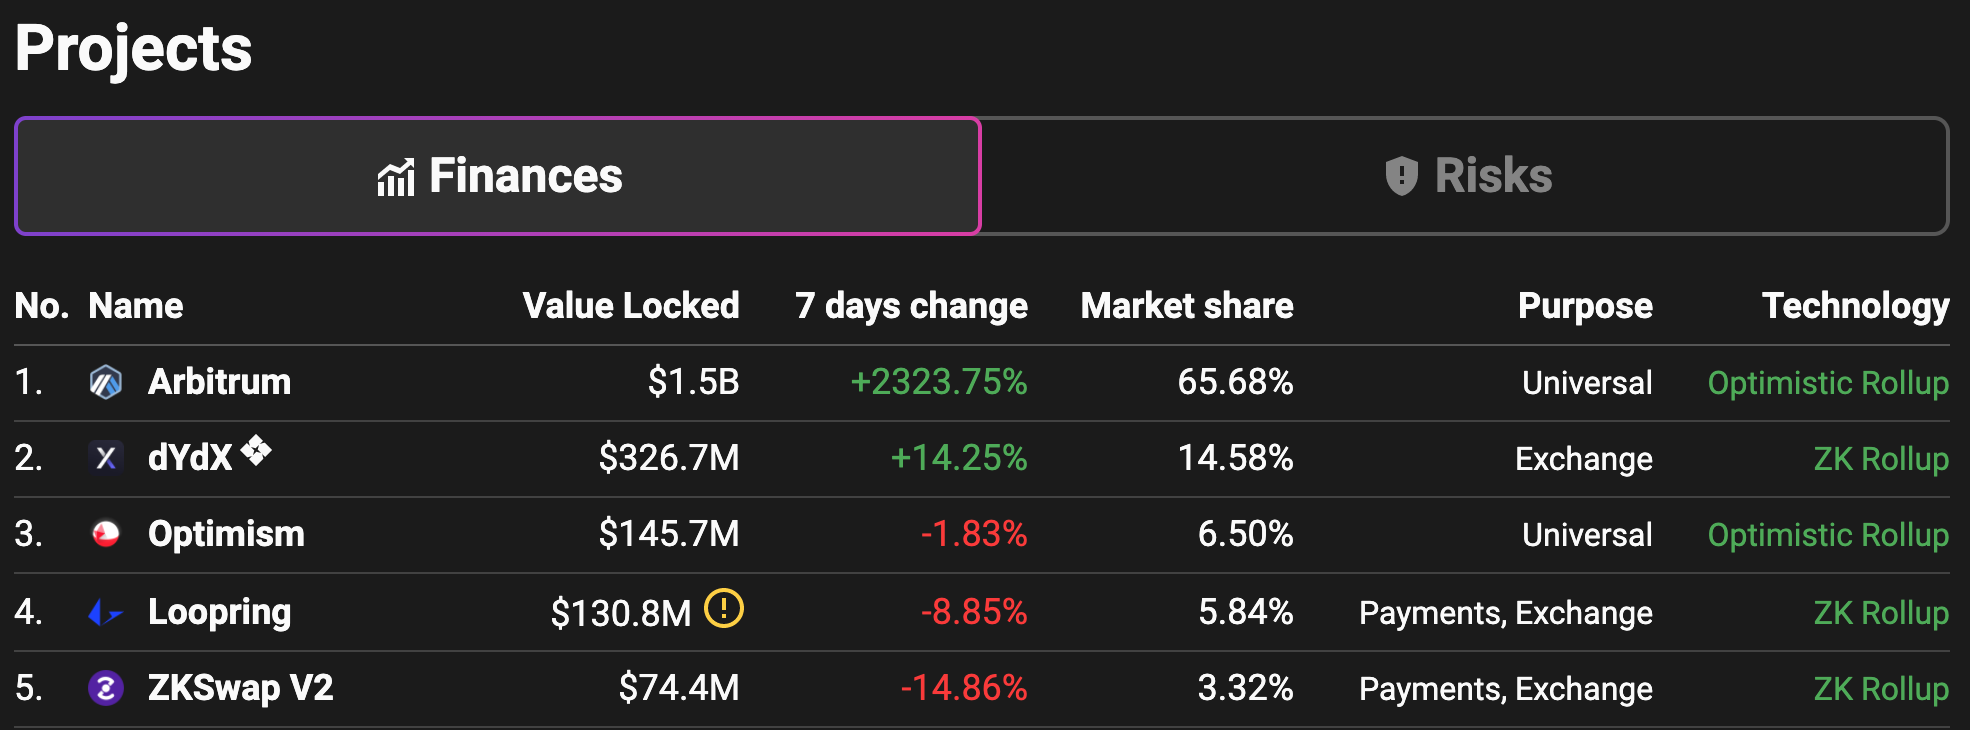The height and width of the screenshot is (730, 1970).
Task: Click the Loopring logo icon
Action: pos(106,612)
